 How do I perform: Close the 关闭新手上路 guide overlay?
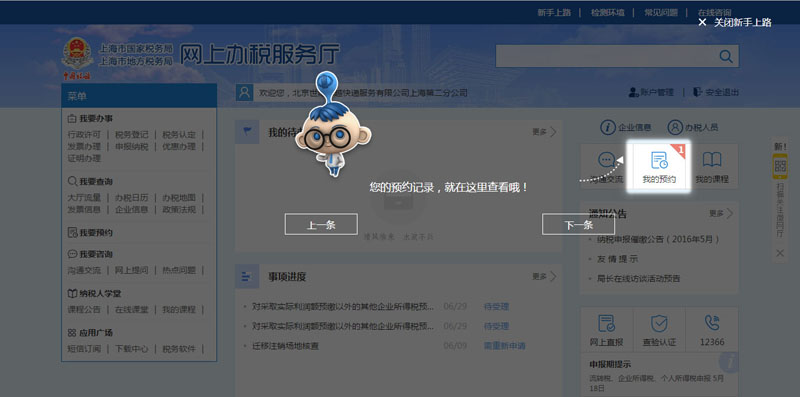click(x=736, y=22)
